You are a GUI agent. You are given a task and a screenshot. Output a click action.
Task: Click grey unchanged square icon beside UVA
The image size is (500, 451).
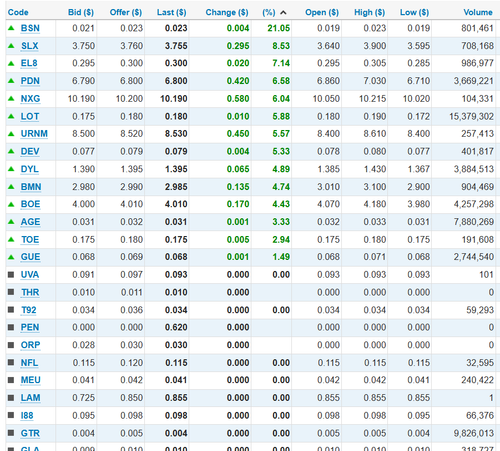(11, 274)
